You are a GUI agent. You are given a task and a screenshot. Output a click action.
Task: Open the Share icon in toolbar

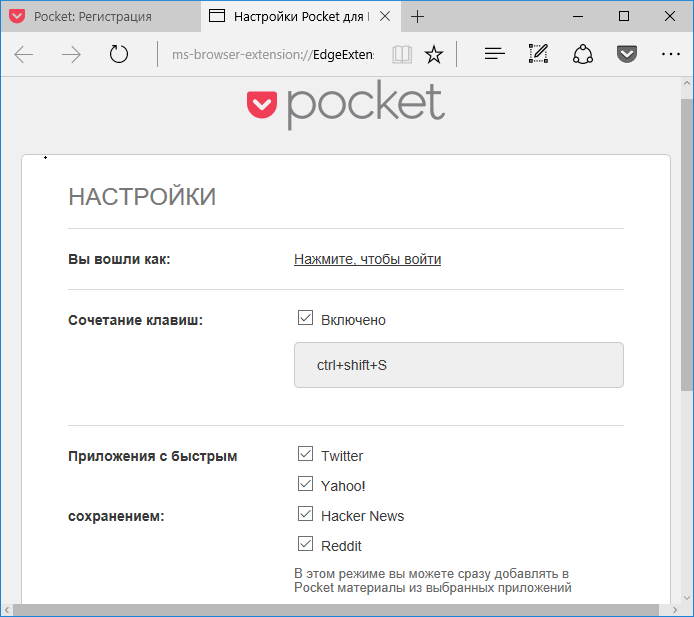tap(583, 54)
